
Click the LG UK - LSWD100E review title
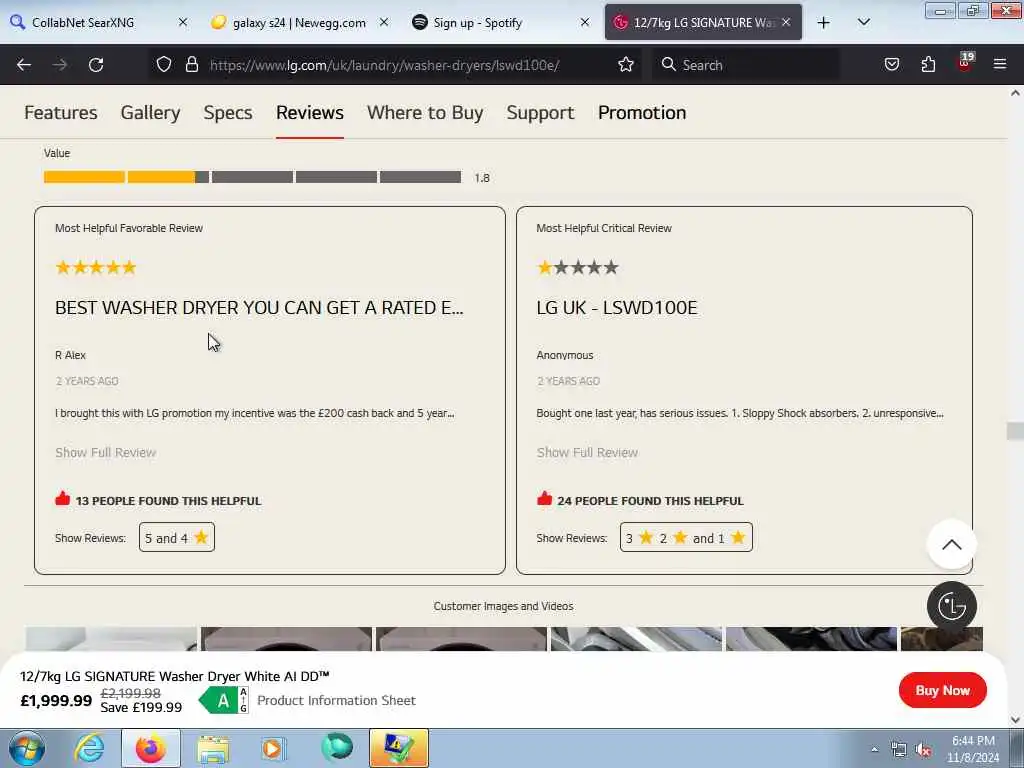click(x=616, y=308)
